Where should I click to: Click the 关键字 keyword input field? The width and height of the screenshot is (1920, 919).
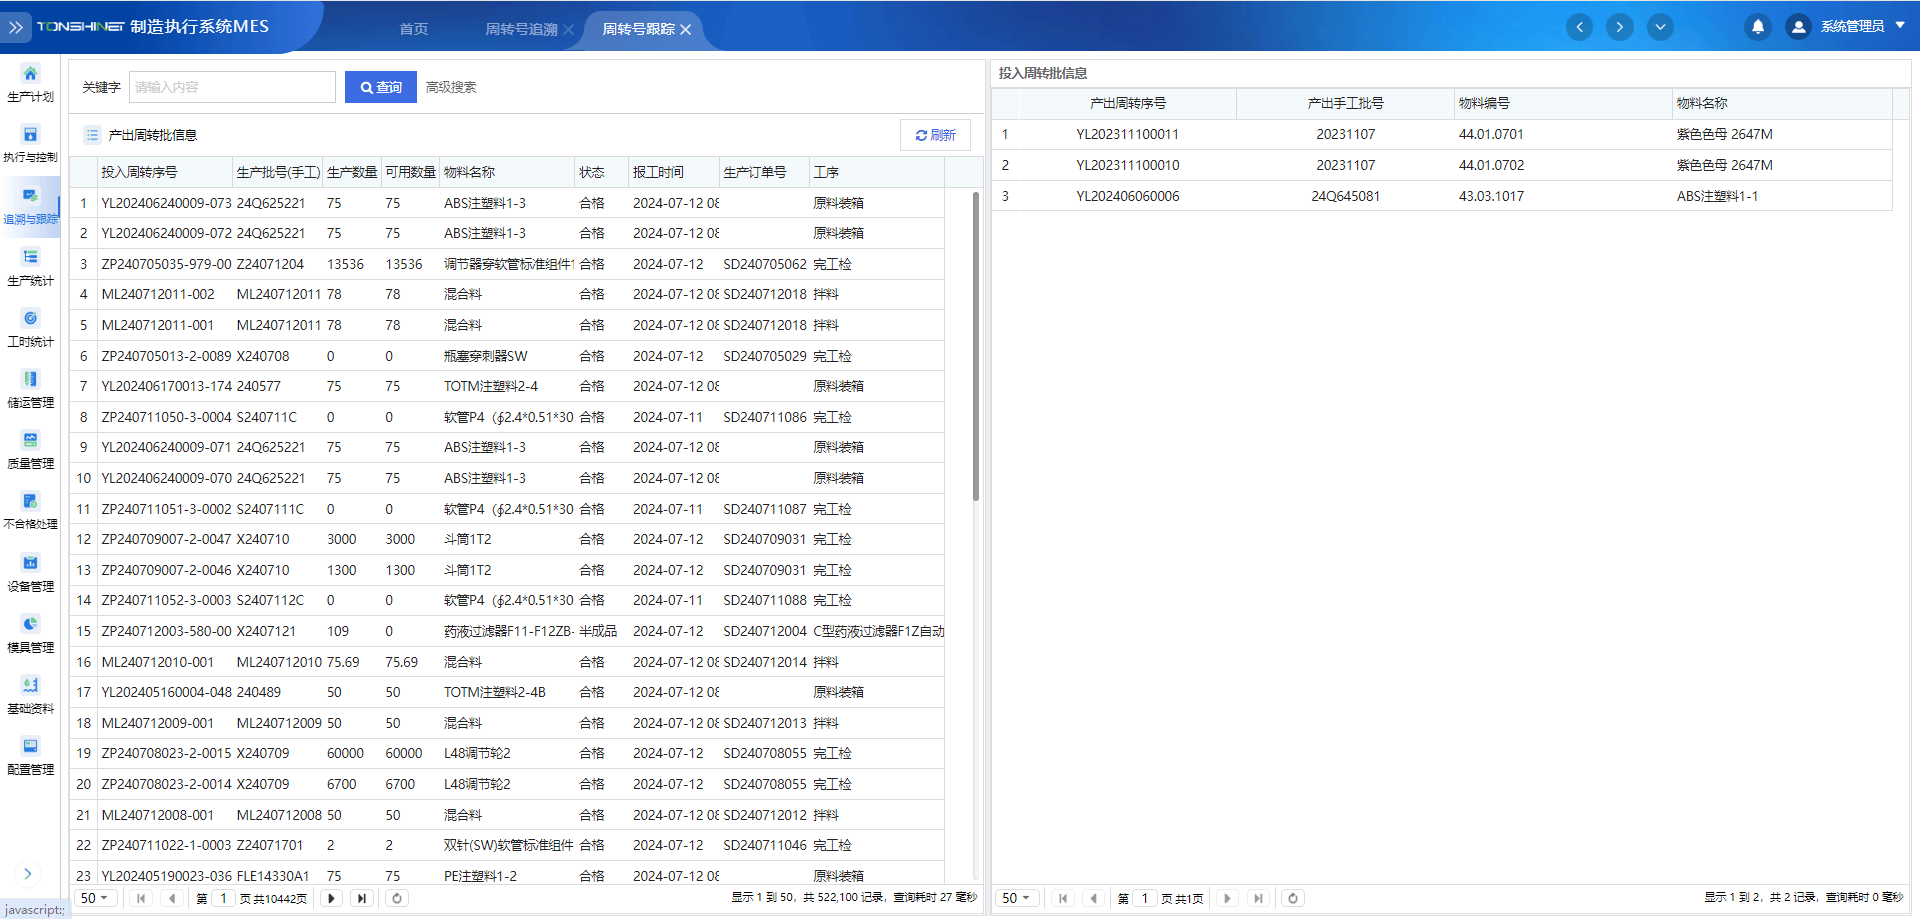click(232, 87)
